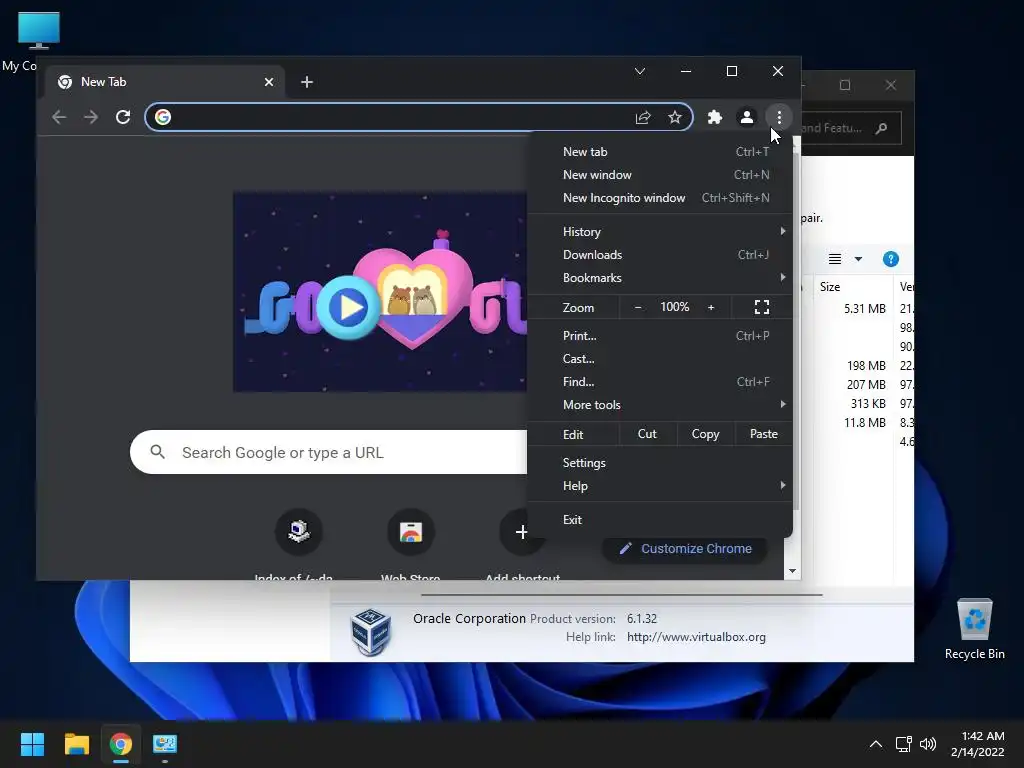The image size is (1024, 768).
Task: Expand the More tools submenu
Action: (660, 405)
